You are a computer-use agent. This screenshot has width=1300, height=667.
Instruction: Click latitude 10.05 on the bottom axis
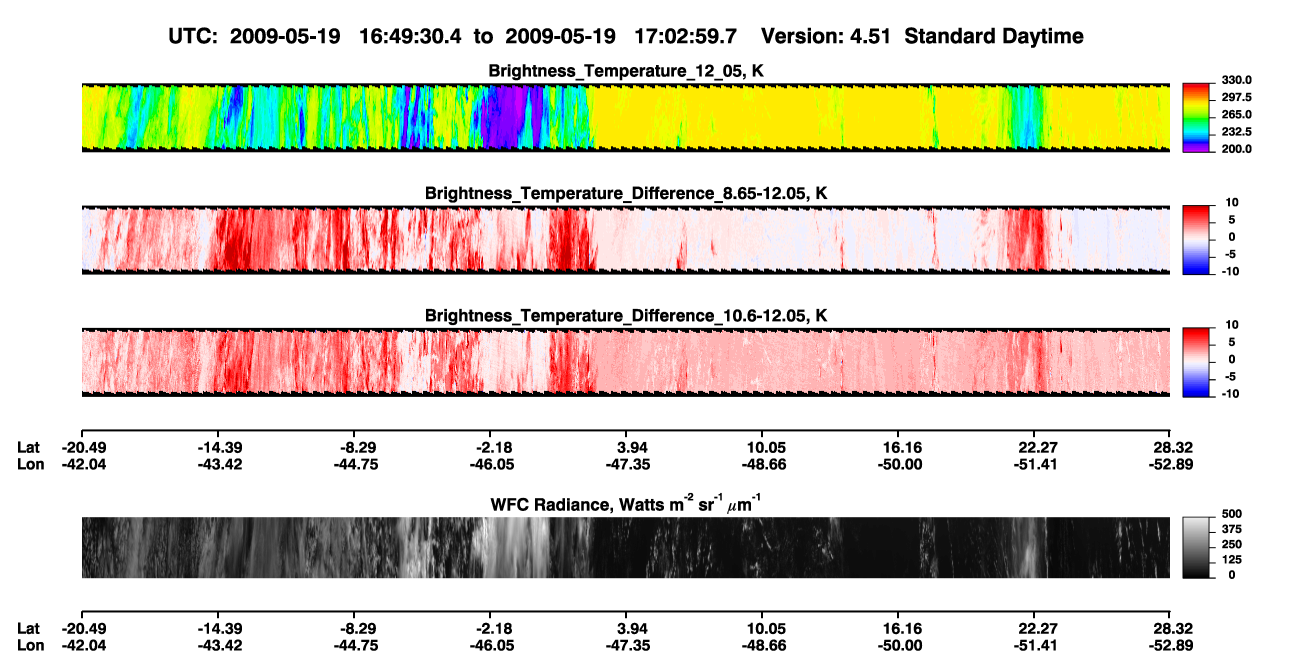tap(765, 628)
